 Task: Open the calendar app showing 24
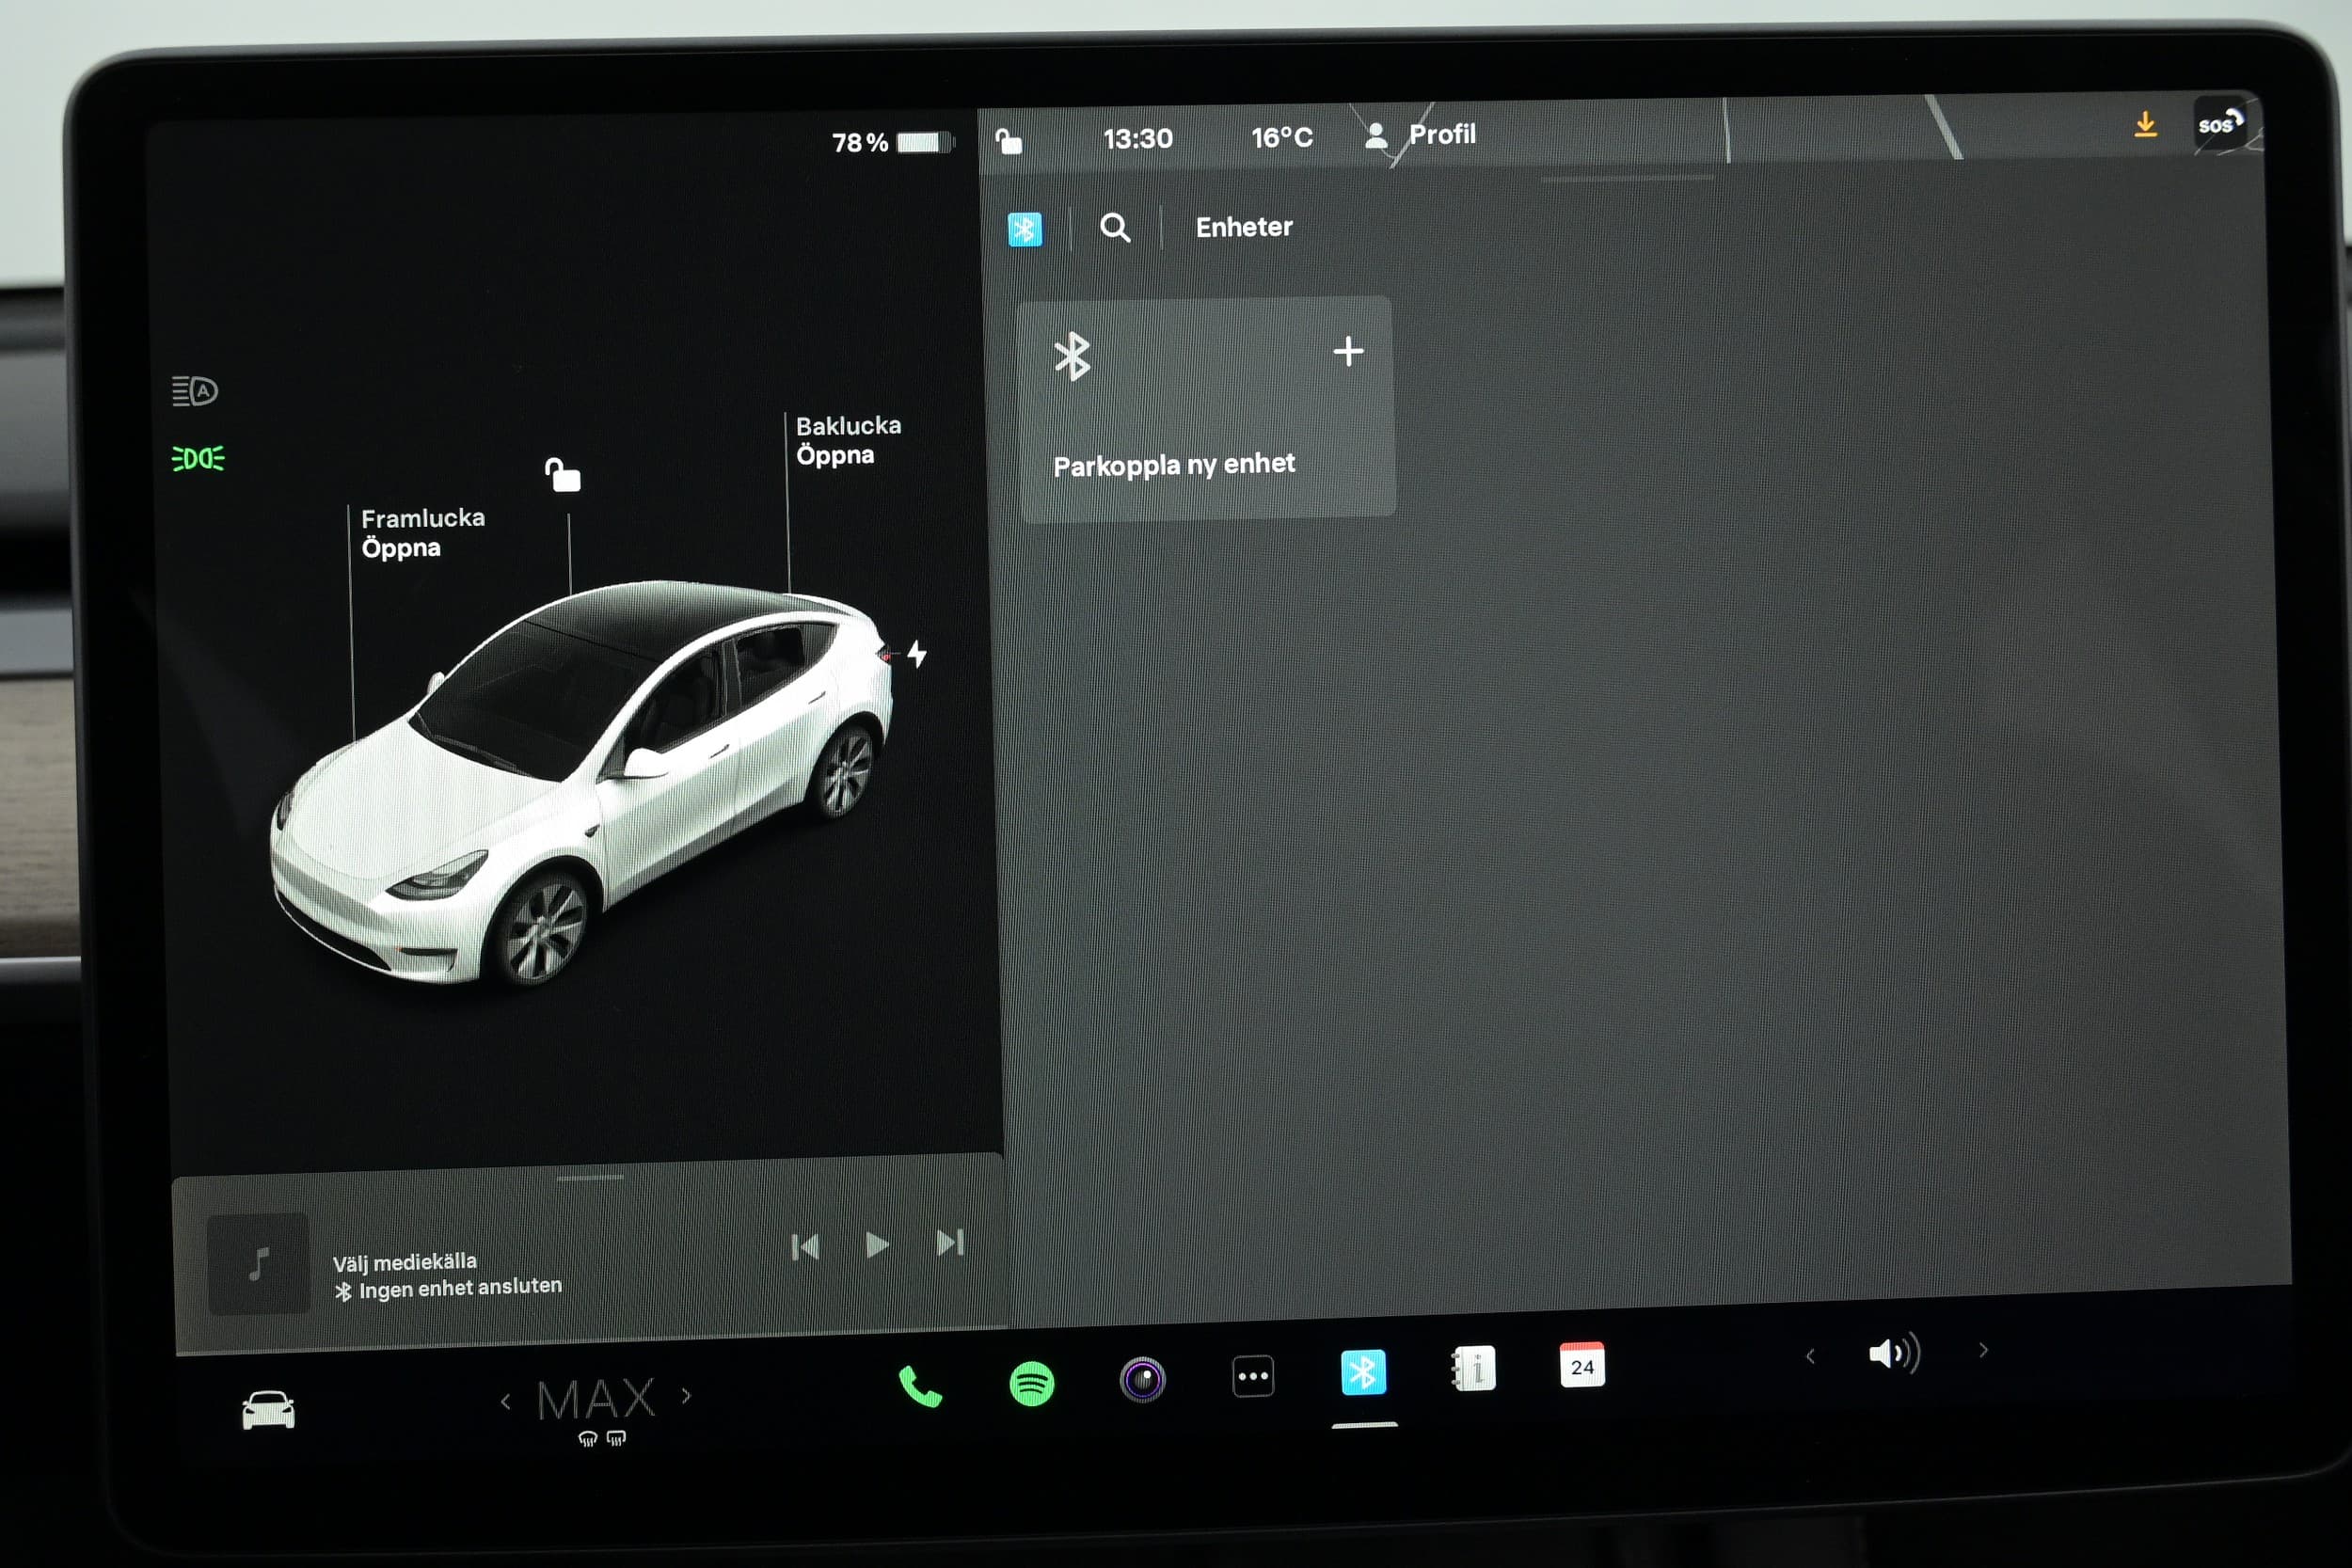[x=1582, y=1365]
